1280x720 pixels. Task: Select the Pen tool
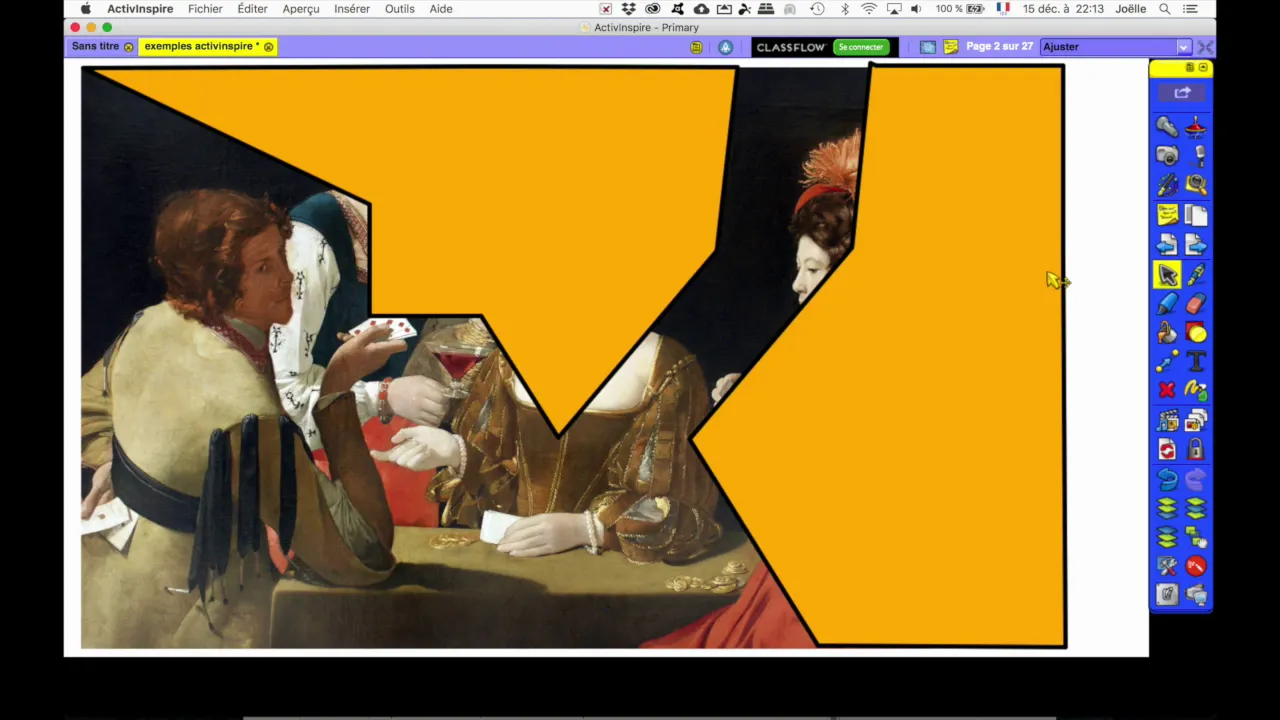point(1196,274)
